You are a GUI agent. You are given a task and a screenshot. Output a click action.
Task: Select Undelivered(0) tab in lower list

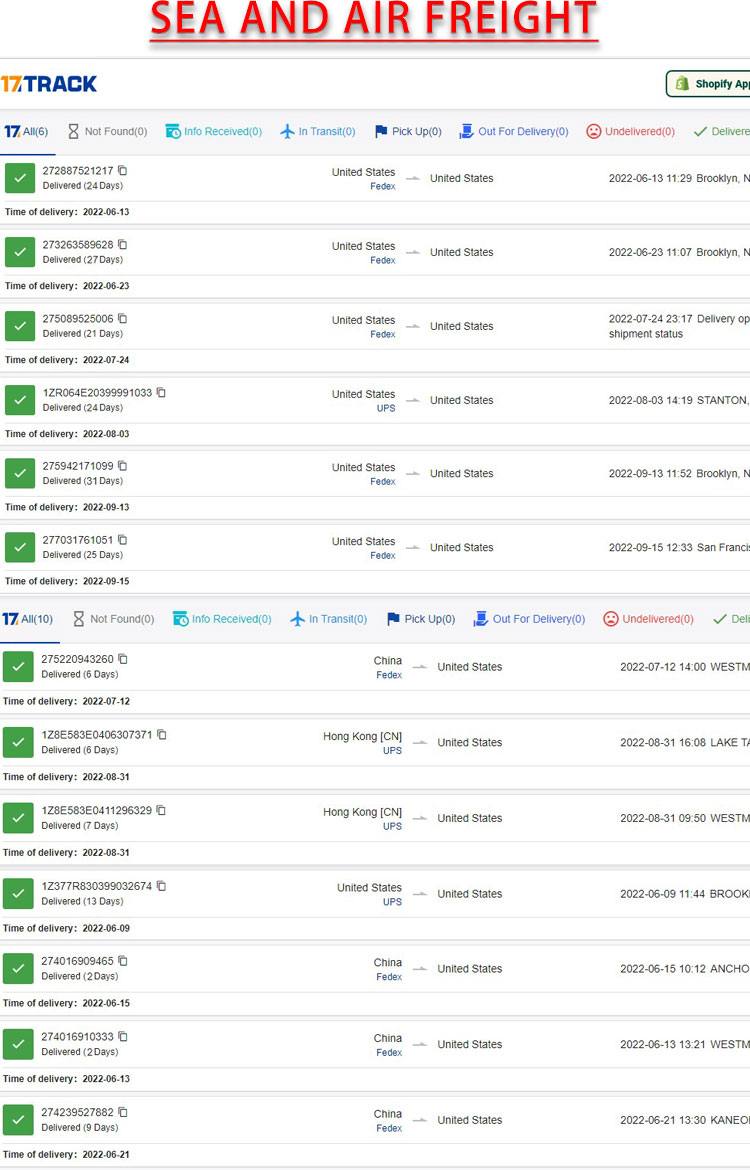pyautogui.click(x=649, y=619)
